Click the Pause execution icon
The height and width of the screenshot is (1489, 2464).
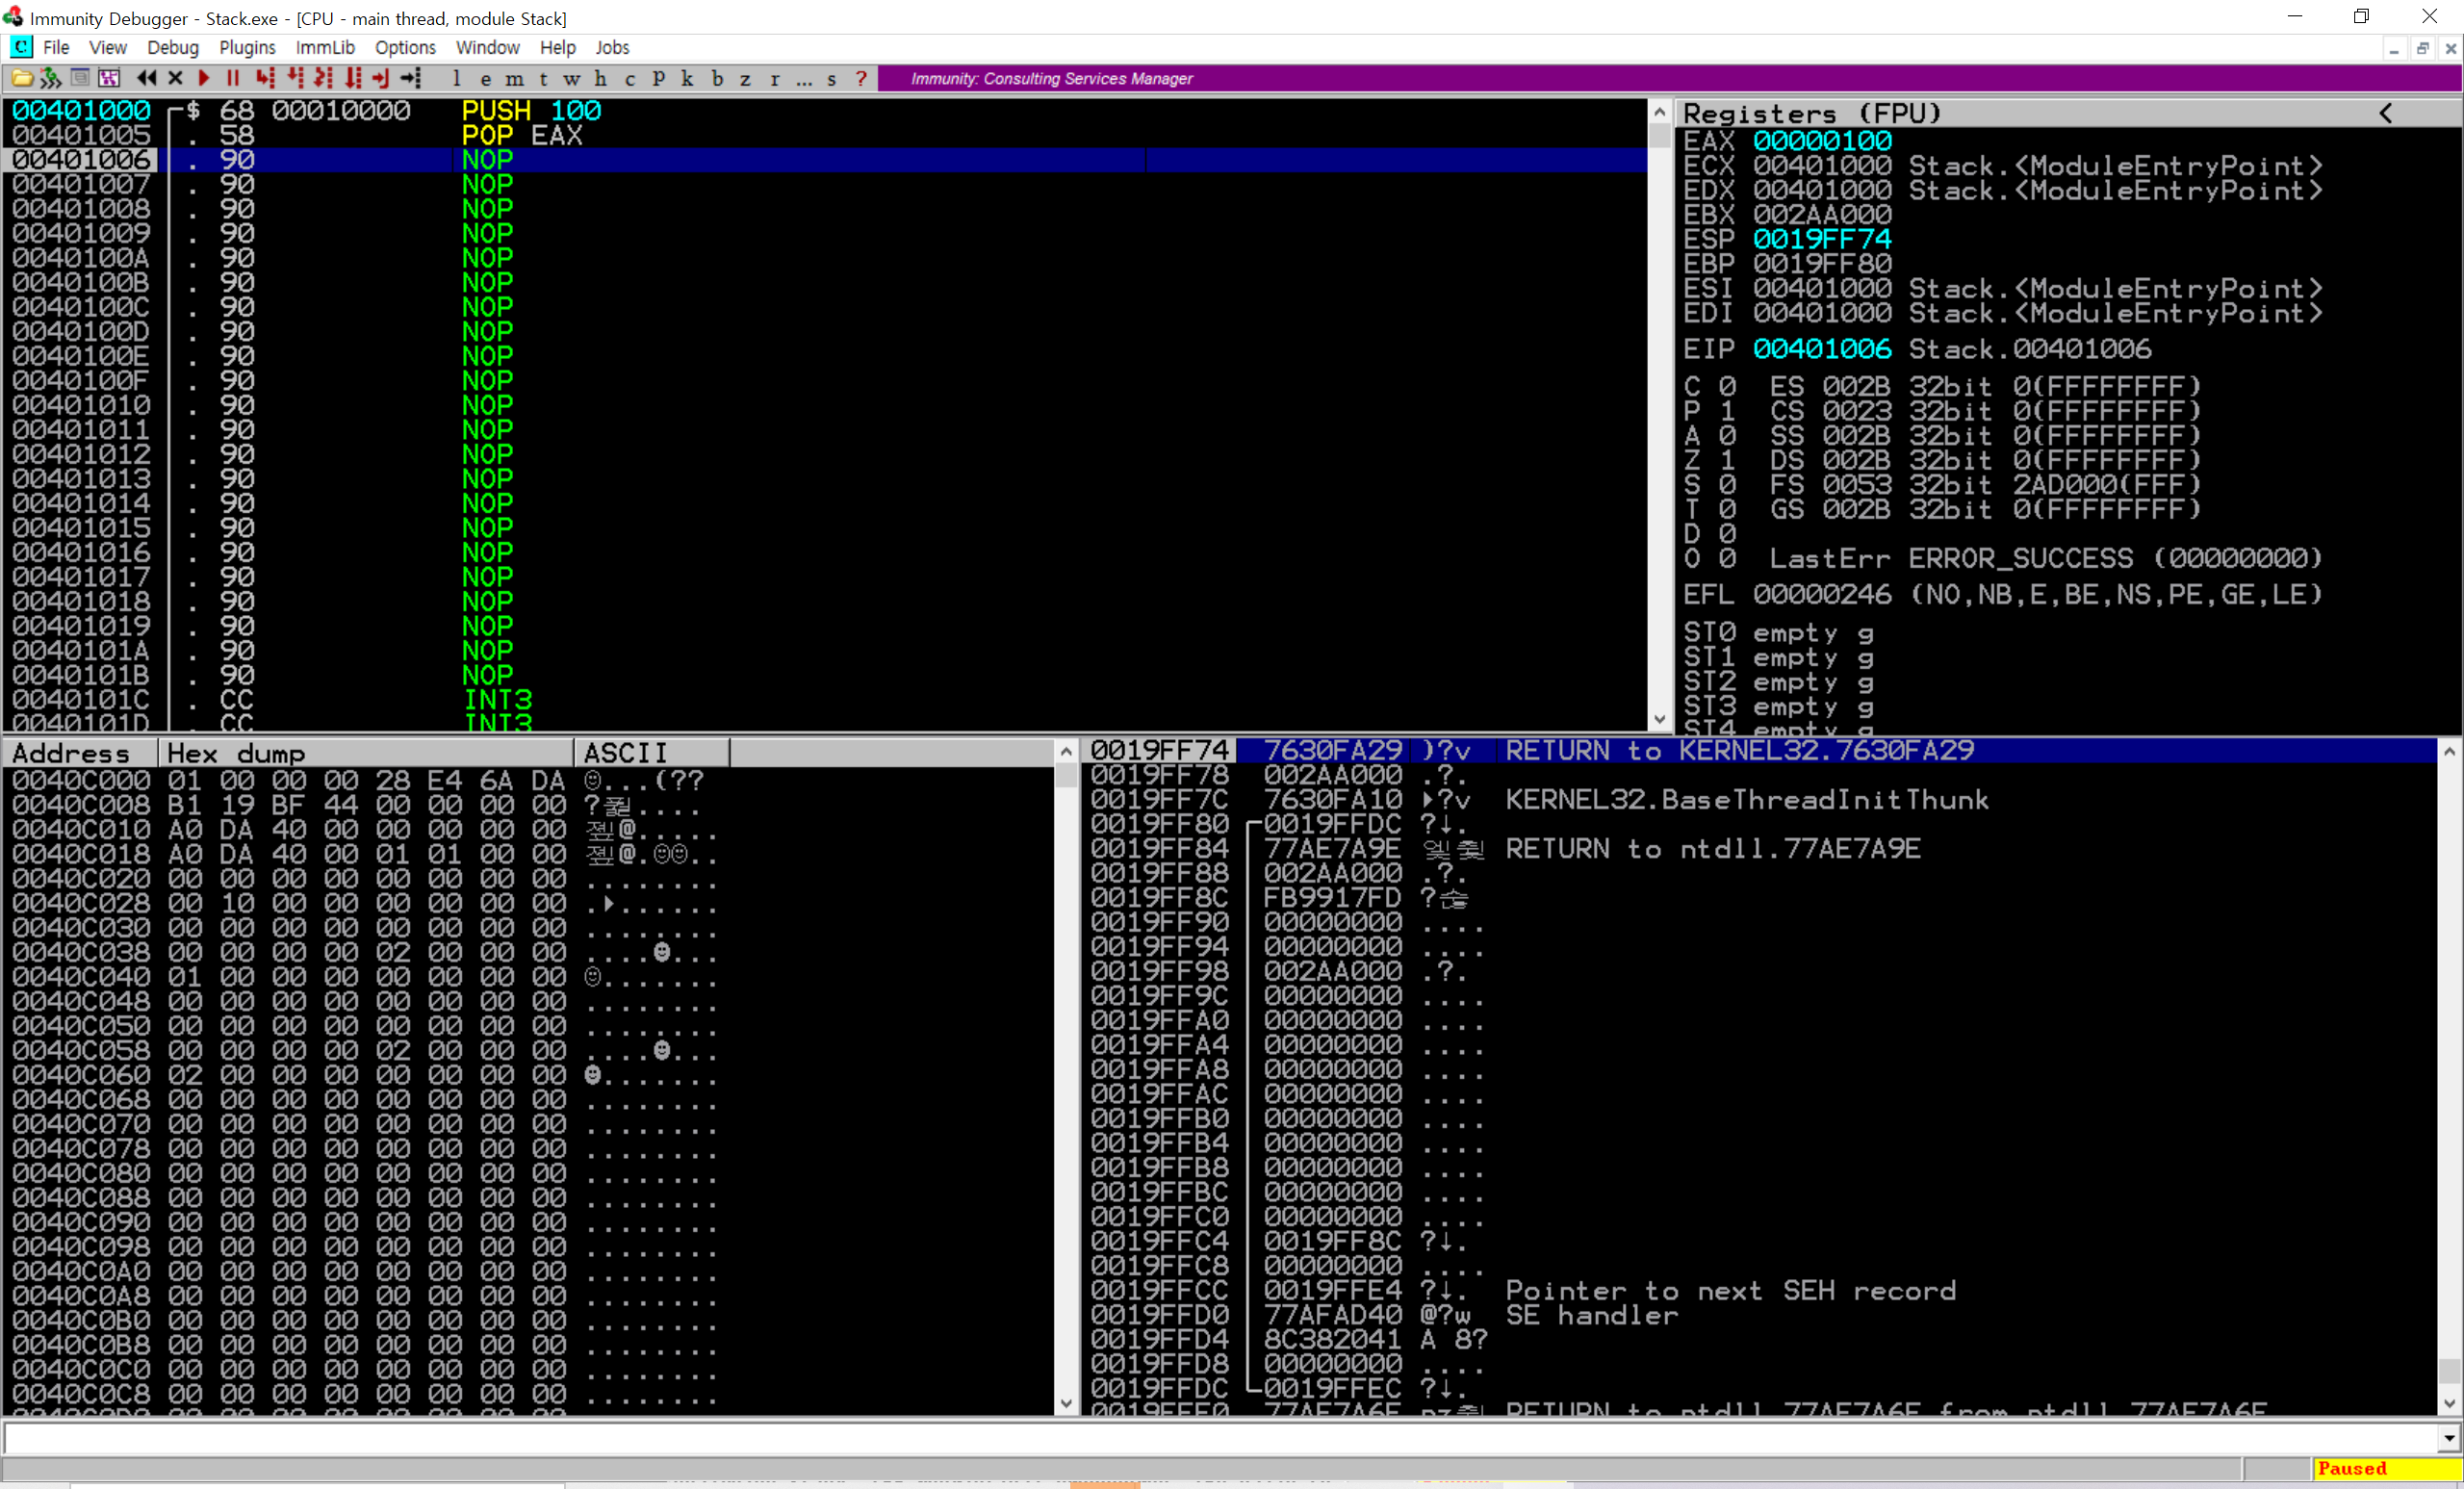233,78
